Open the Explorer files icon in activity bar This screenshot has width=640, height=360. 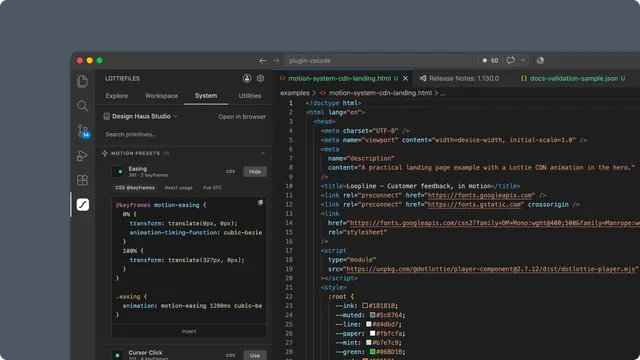click(x=82, y=81)
